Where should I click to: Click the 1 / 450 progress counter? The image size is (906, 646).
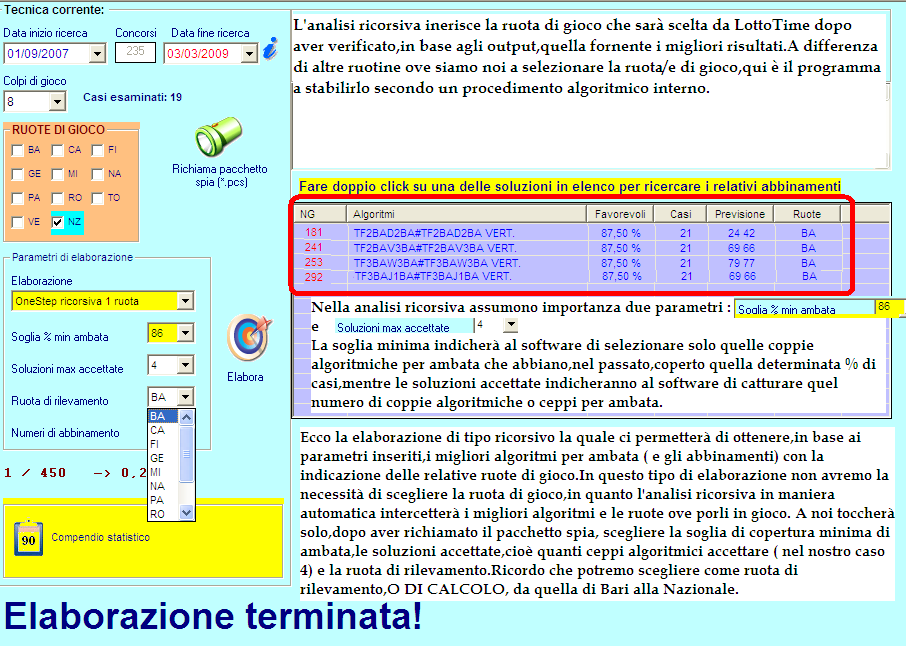[35, 473]
